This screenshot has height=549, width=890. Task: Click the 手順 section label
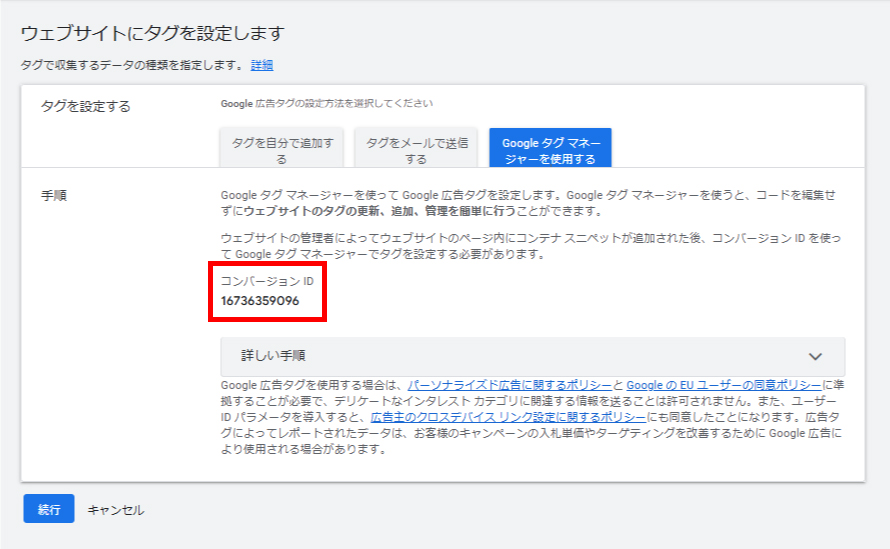(52, 195)
